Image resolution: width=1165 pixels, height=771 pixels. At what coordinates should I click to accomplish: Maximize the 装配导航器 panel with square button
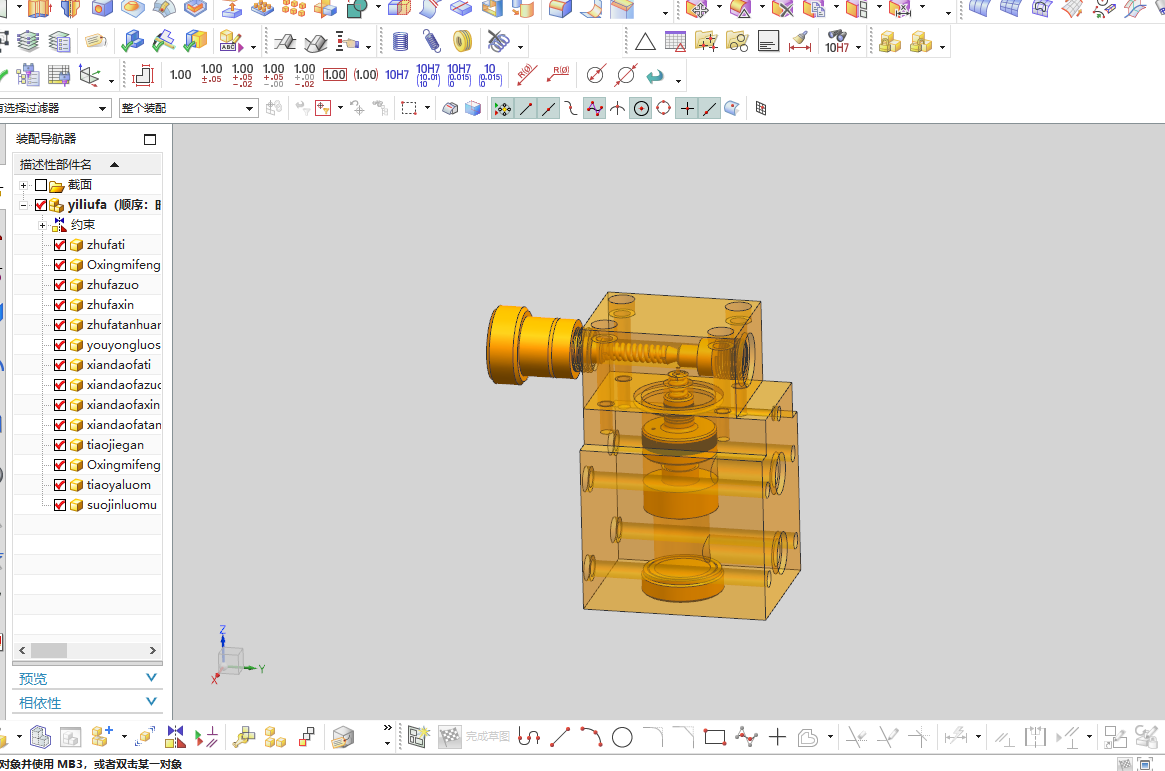coord(150,139)
